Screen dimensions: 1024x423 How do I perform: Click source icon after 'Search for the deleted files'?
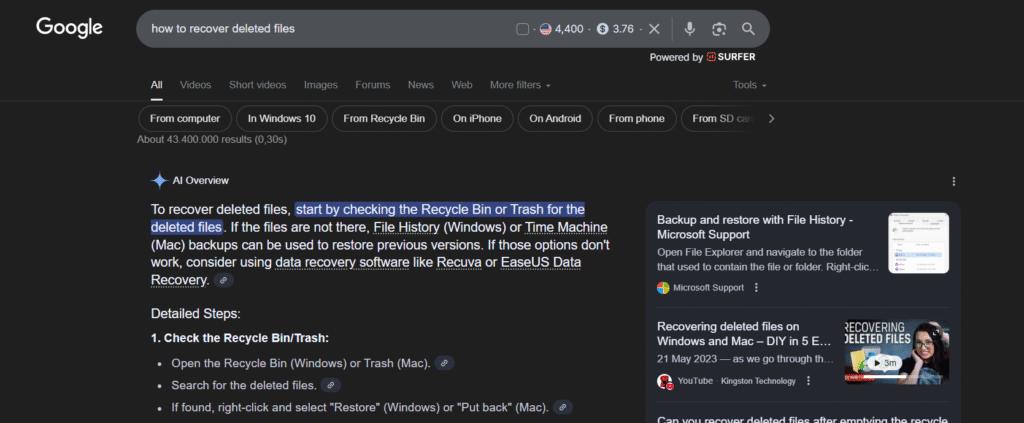[330, 385]
